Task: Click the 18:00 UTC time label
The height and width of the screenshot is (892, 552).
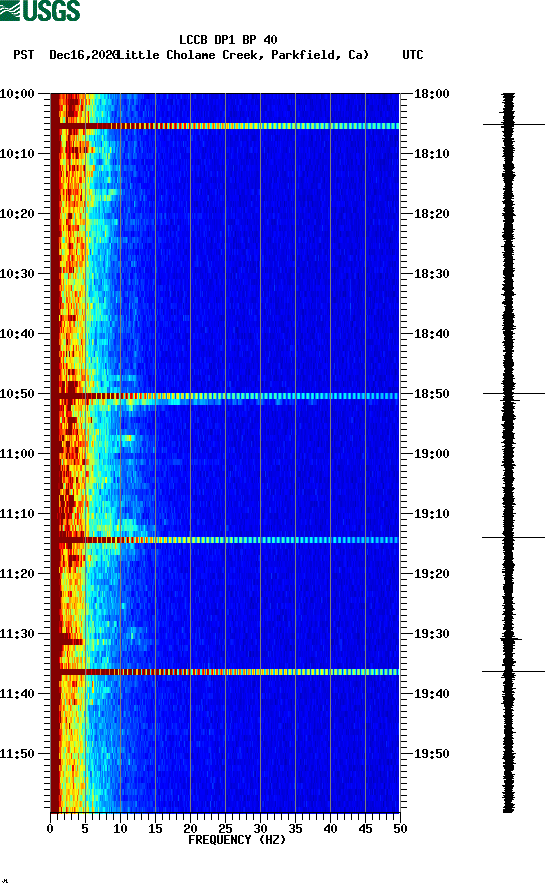Action: click(432, 94)
